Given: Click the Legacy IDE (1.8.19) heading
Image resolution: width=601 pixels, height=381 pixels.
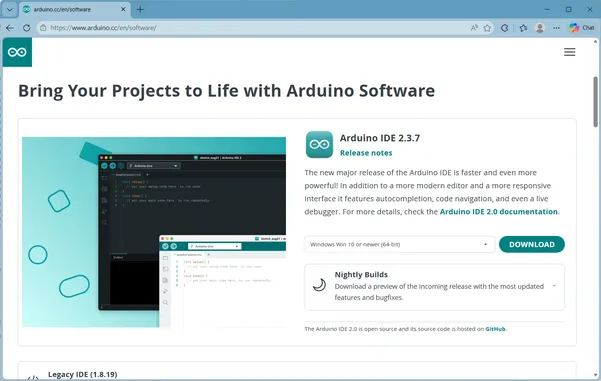Looking at the screenshot, I should (82, 374).
